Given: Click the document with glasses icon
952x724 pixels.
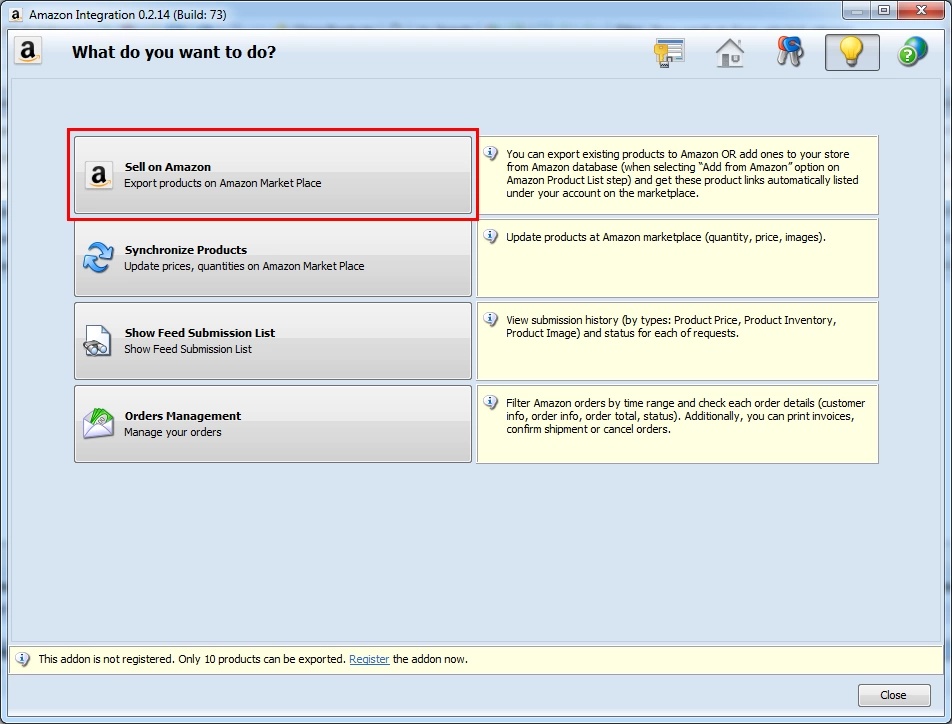Looking at the screenshot, I should click(97, 341).
